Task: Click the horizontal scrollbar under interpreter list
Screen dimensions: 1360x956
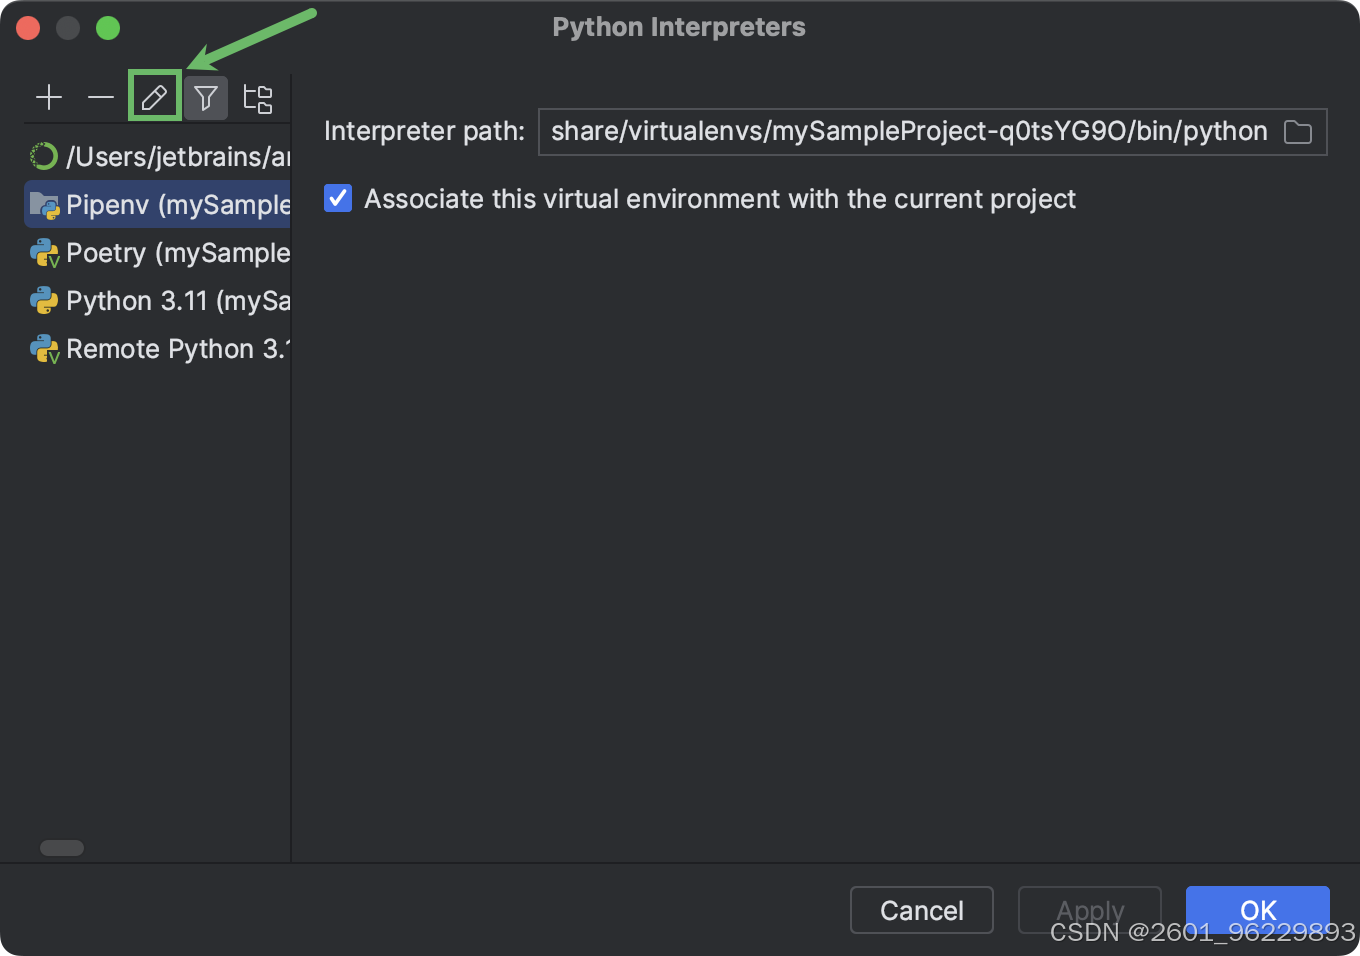Action: pyautogui.click(x=62, y=848)
